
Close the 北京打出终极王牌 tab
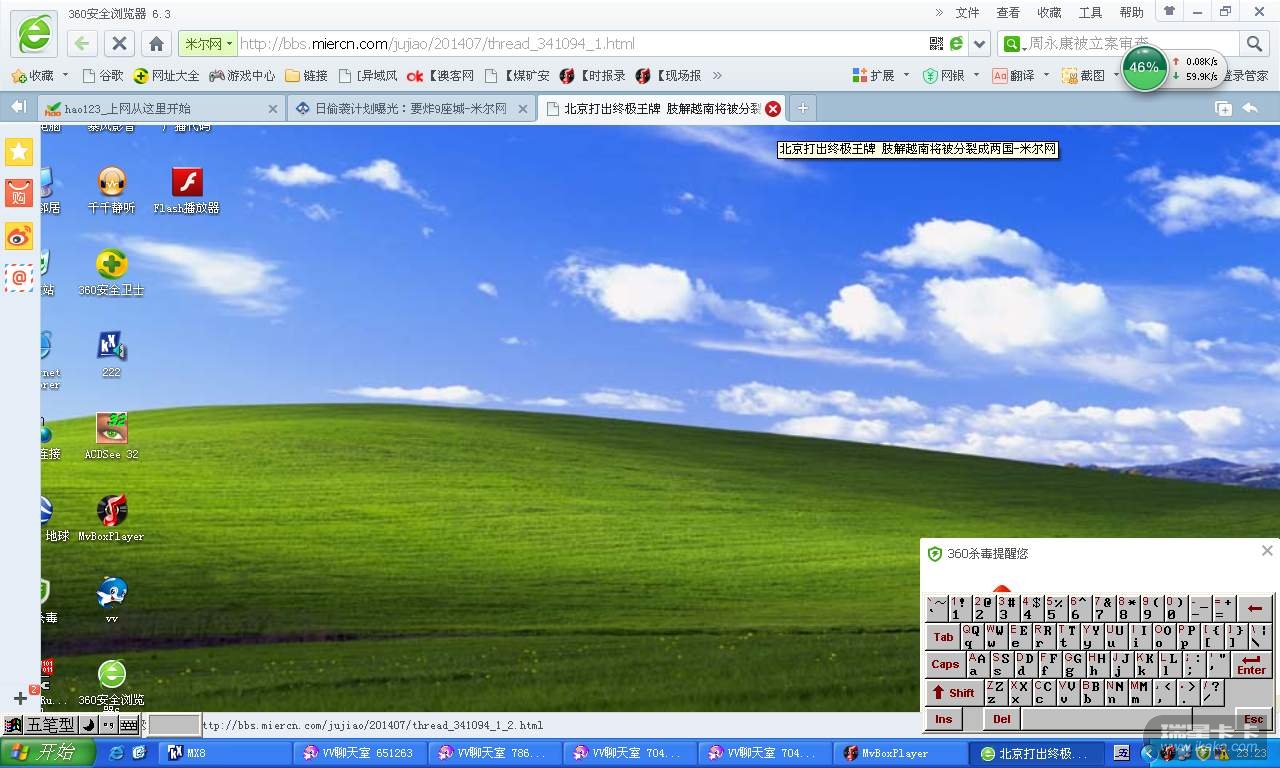[x=773, y=109]
